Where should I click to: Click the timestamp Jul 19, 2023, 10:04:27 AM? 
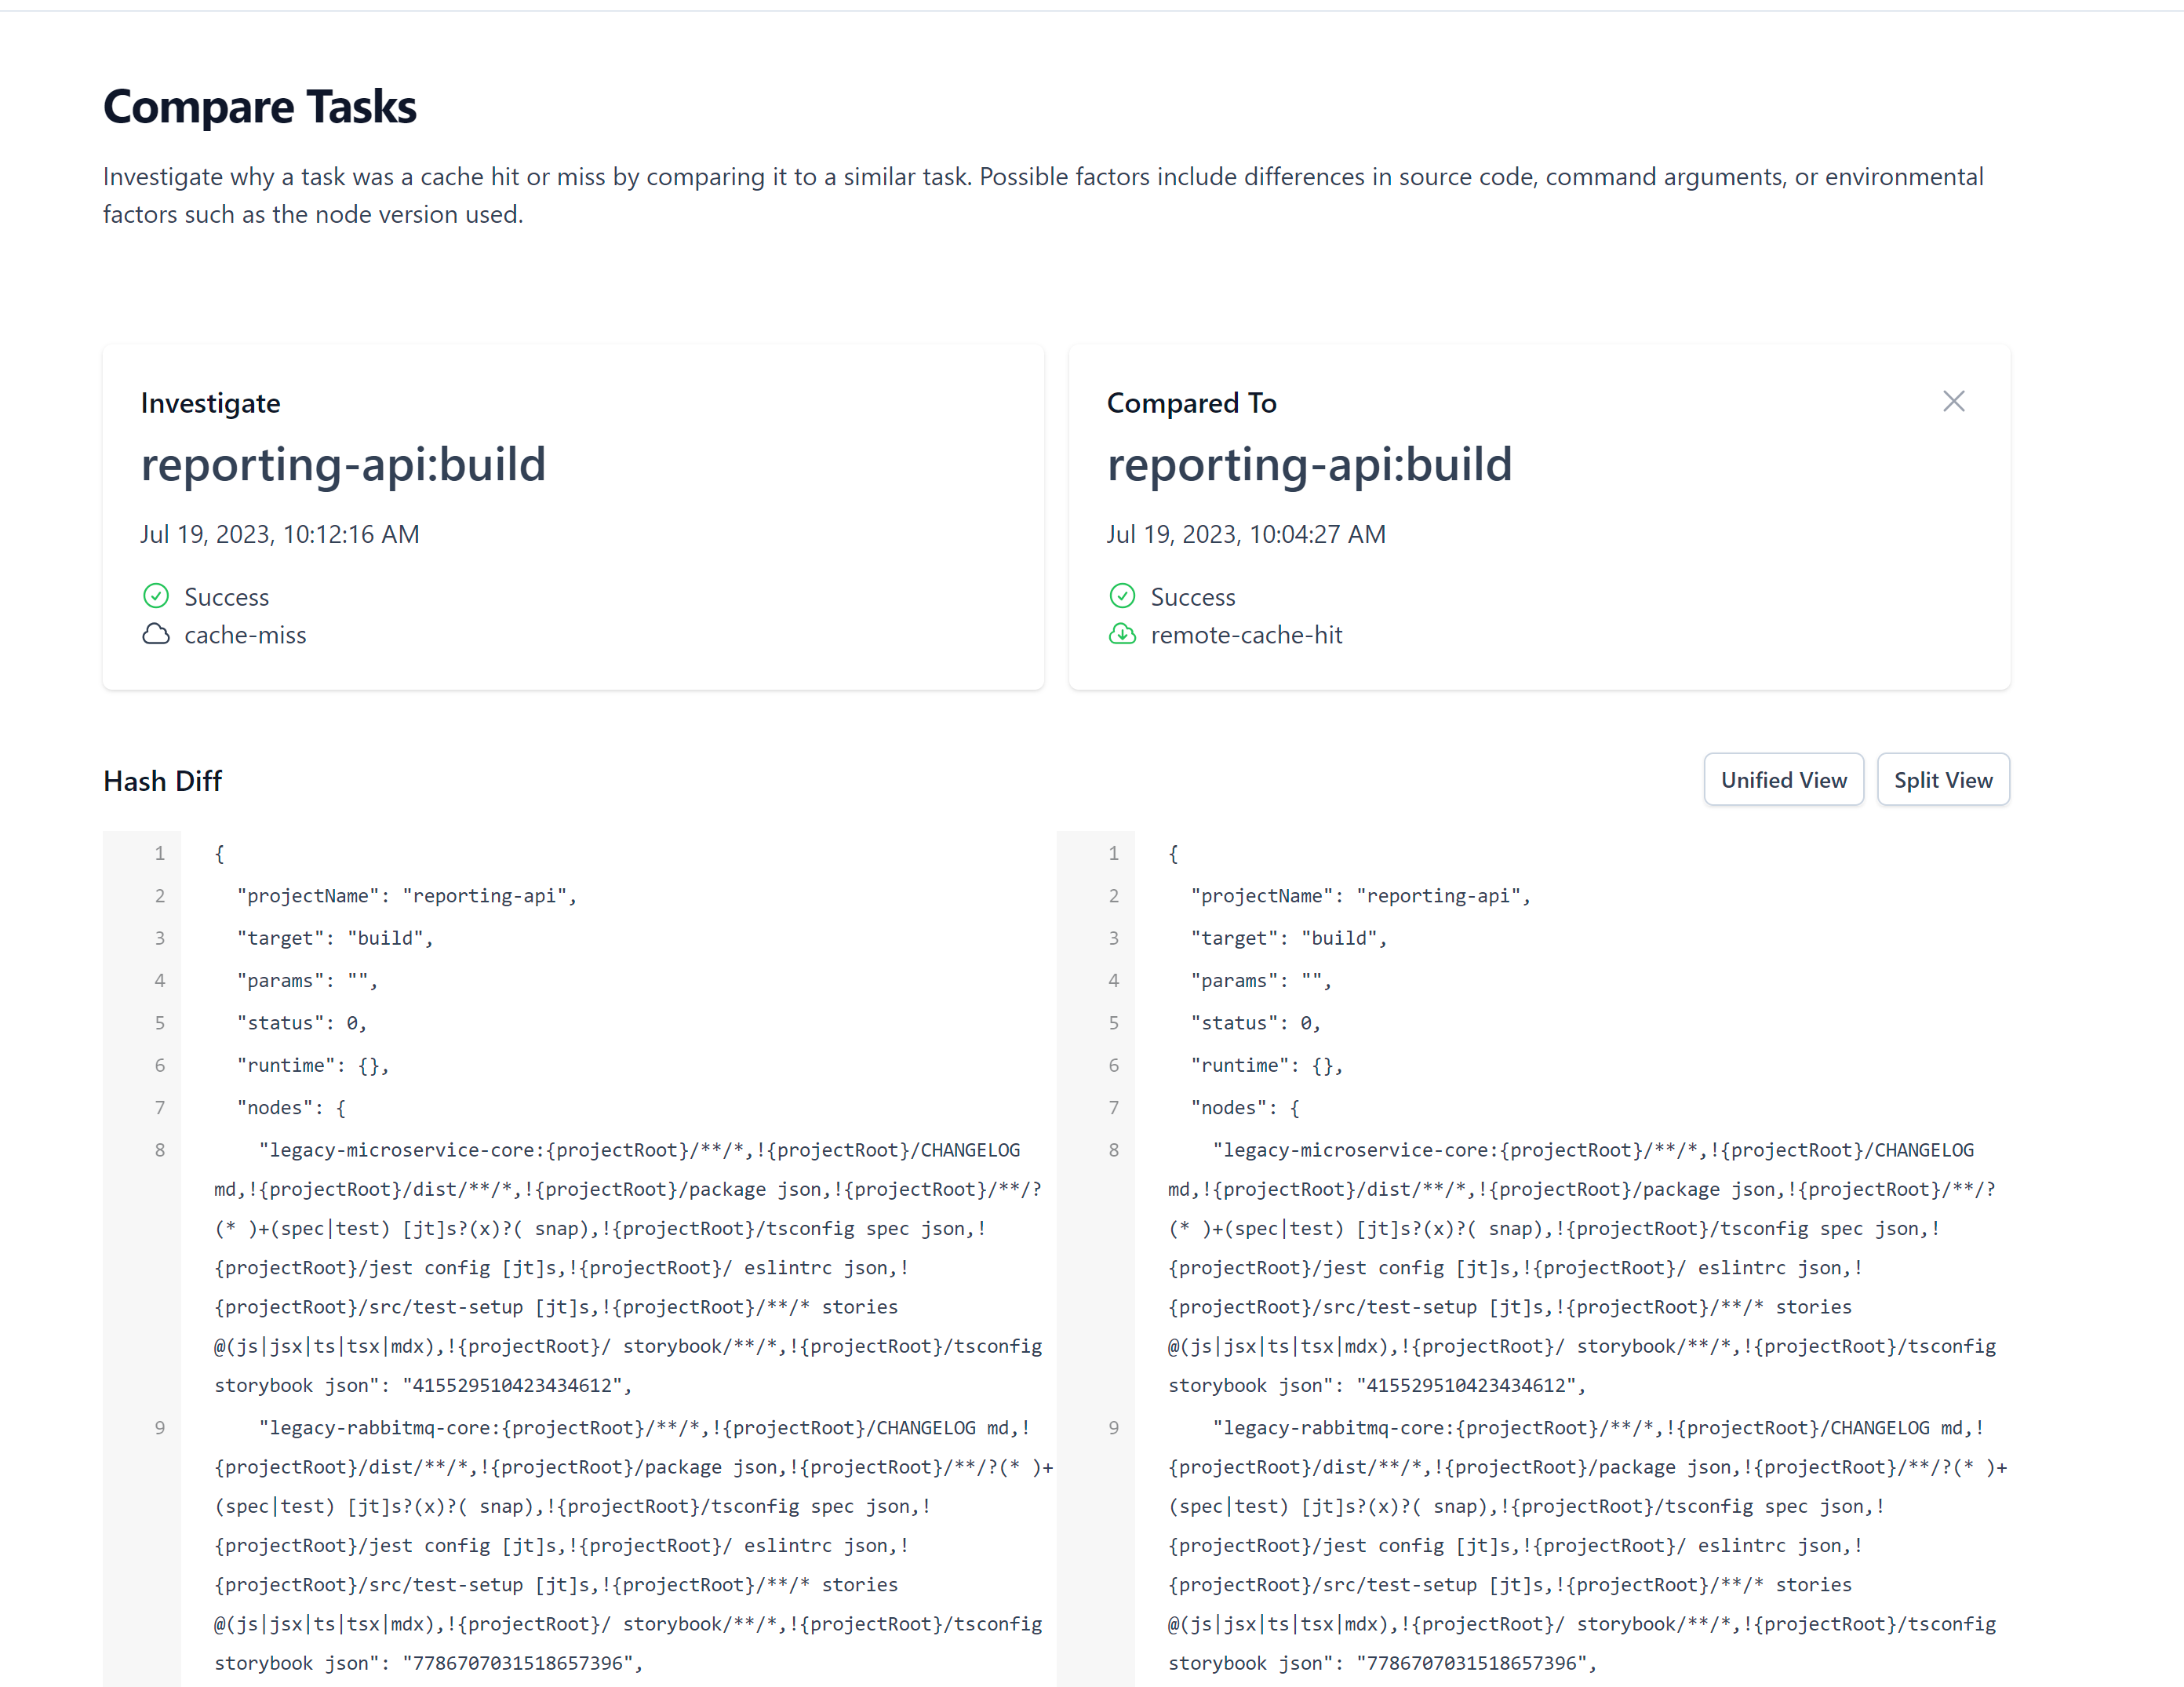(1246, 533)
